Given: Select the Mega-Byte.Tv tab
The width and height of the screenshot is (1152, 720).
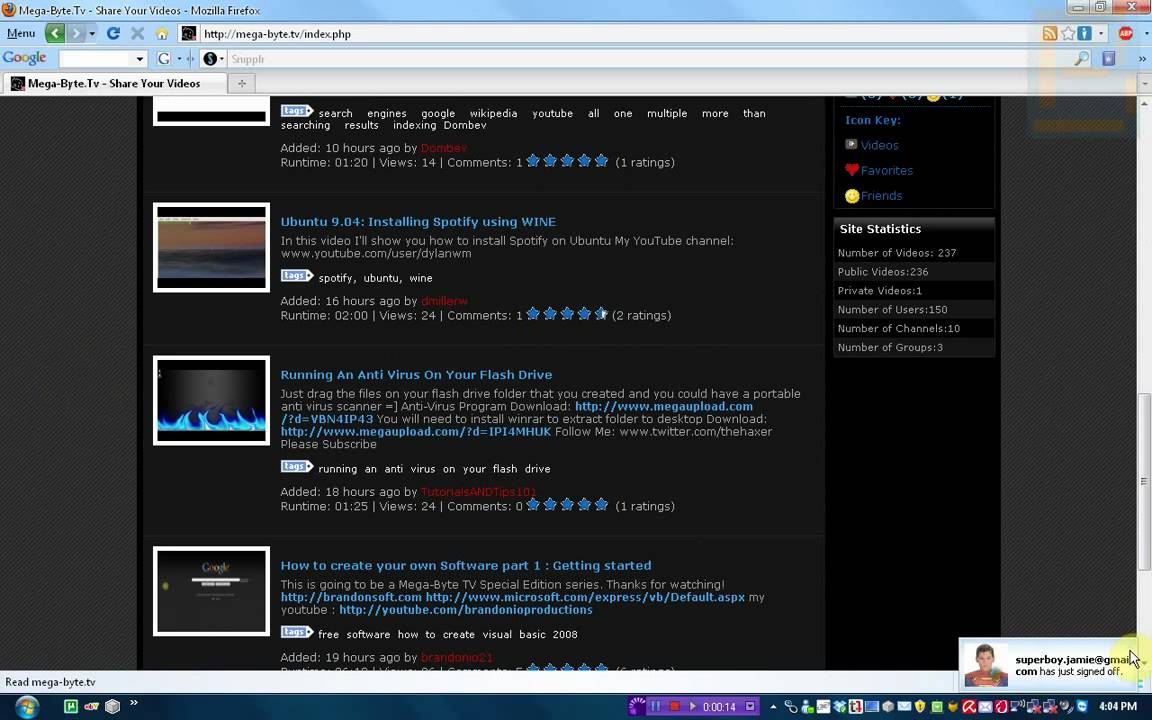Looking at the screenshot, I should (x=114, y=83).
